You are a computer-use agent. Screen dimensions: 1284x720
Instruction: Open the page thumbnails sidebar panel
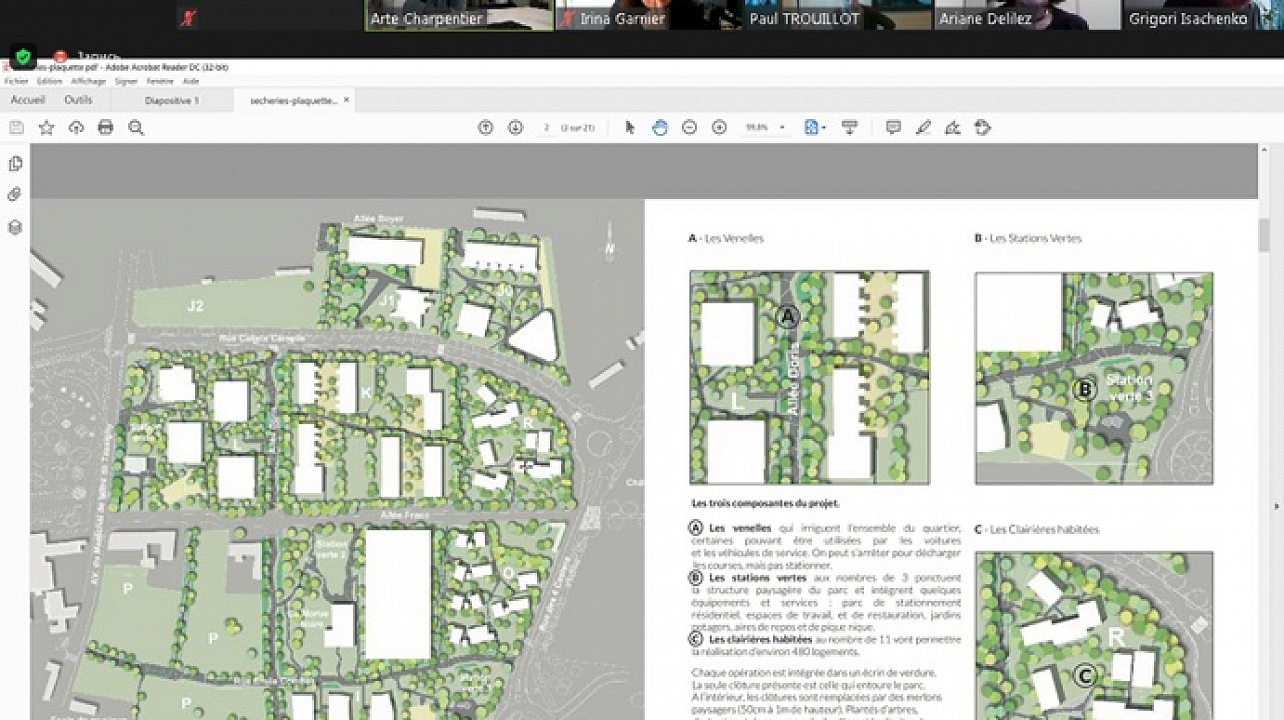(15, 164)
